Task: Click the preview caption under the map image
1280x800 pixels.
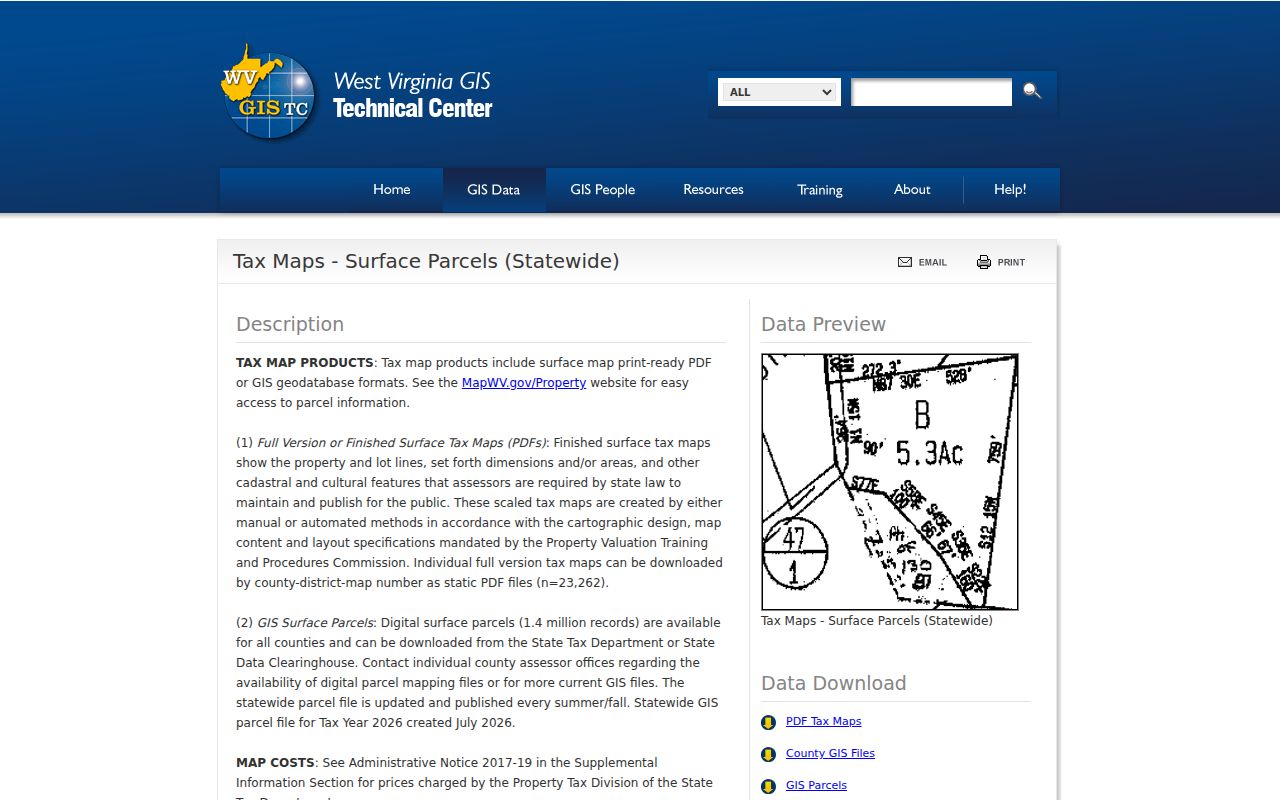Action: point(877,620)
